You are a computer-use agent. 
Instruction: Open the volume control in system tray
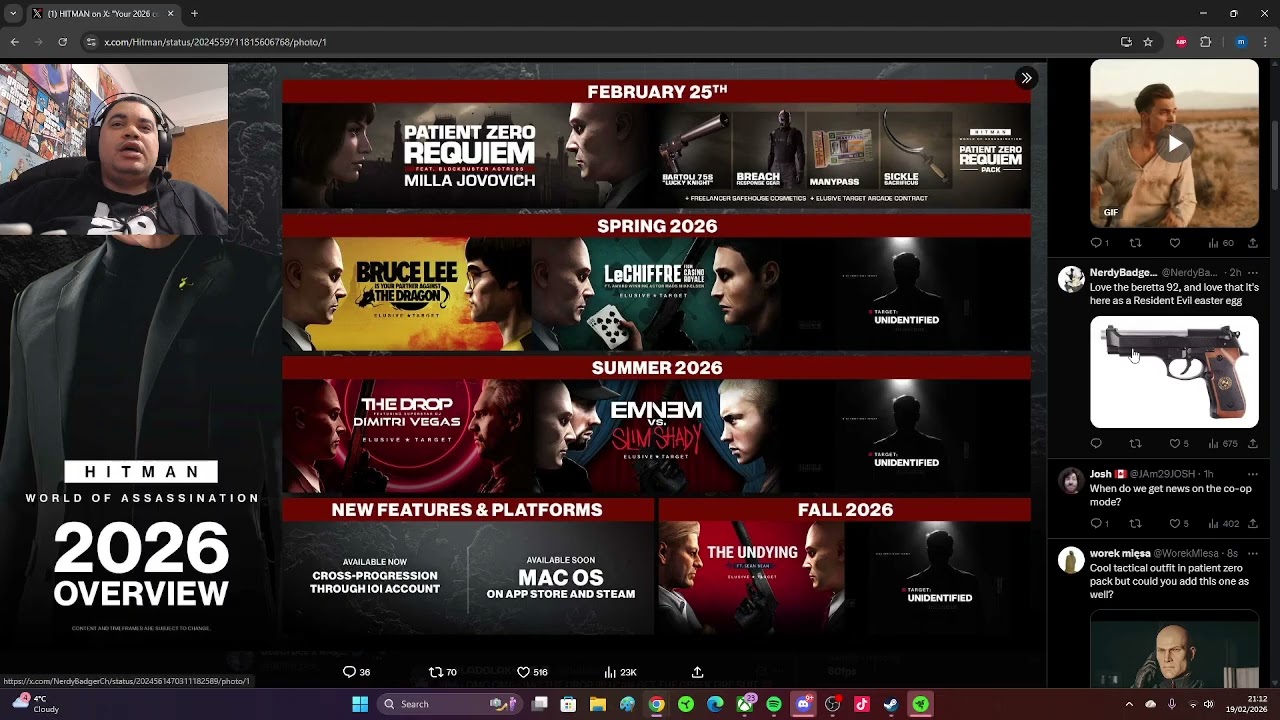[x=1208, y=704]
